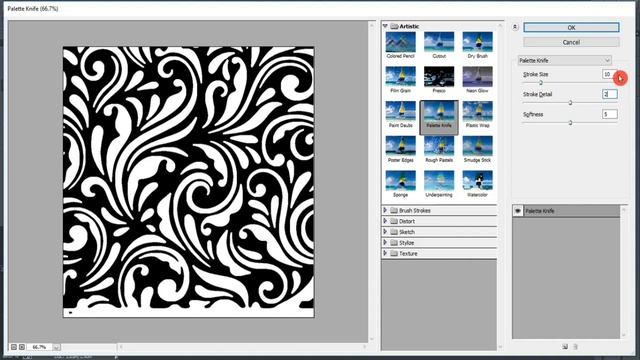The width and height of the screenshot is (640, 360).
Task: Click the new effect layer icon
Action: pyautogui.click(x=565, y=347)
